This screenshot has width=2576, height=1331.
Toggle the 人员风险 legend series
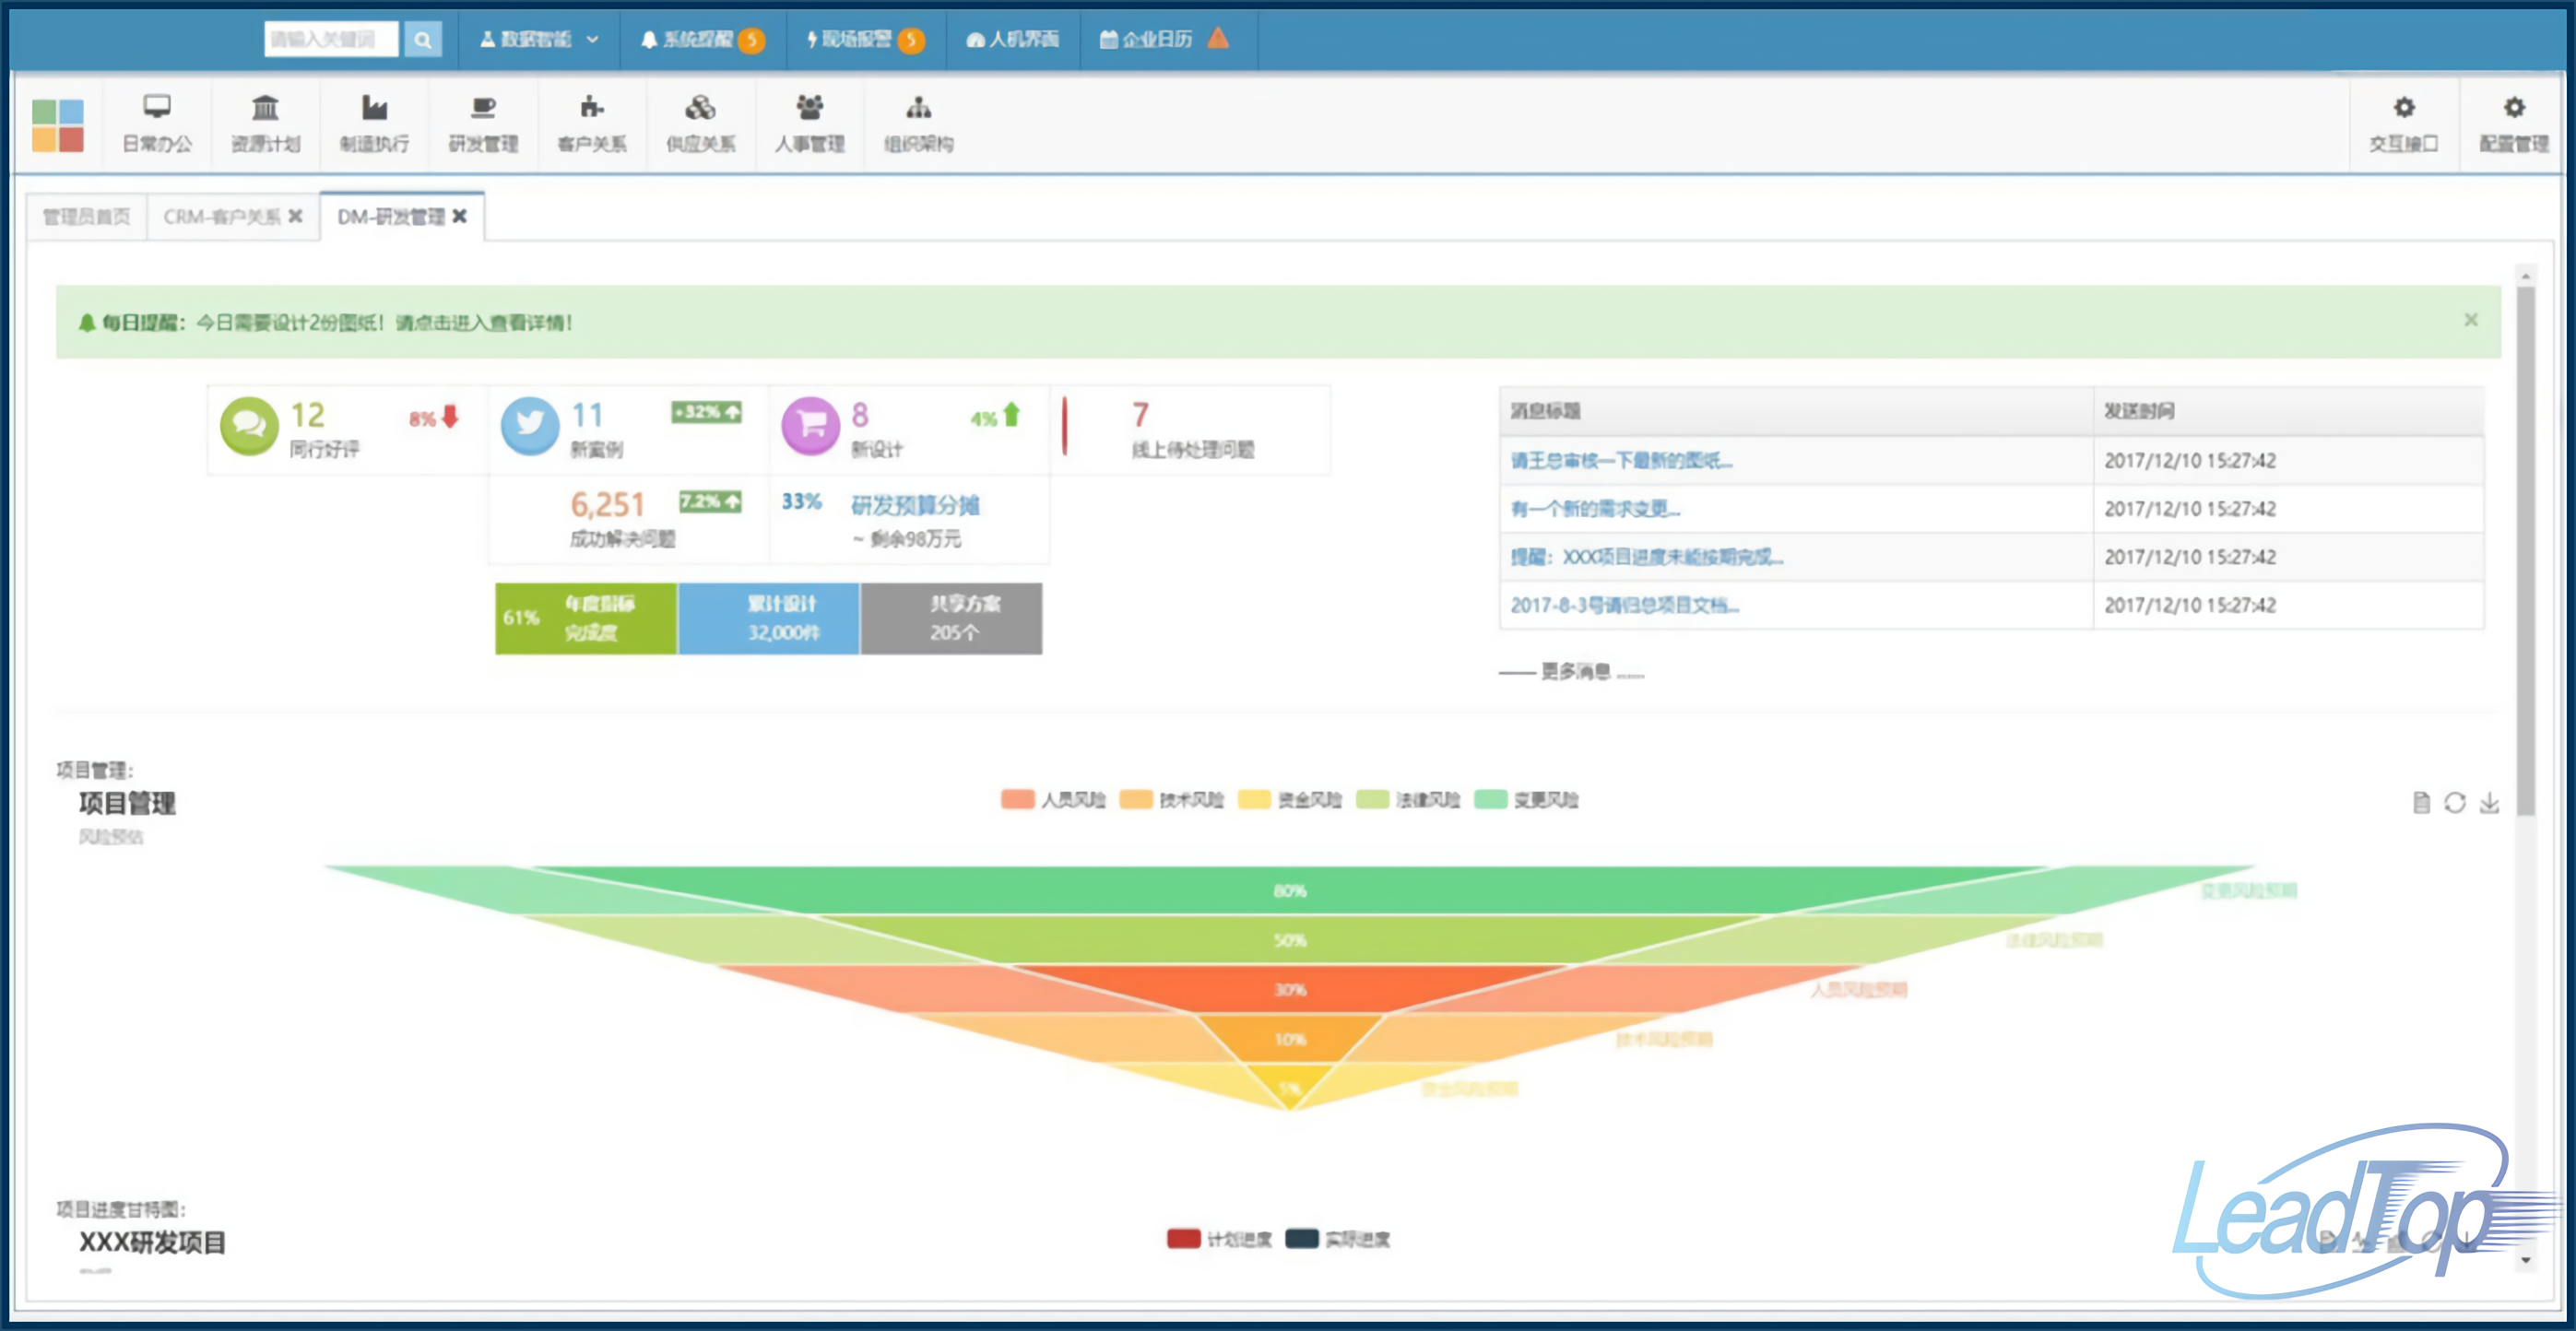pyautogui.click(x=1054, y=800)
